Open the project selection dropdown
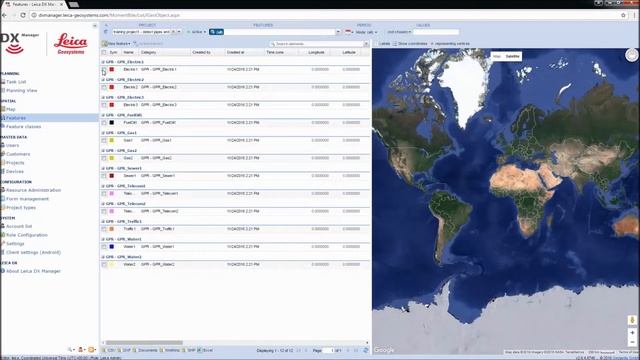Image resolution: width=640 pixels, height=360 pixels. point(179,32)
